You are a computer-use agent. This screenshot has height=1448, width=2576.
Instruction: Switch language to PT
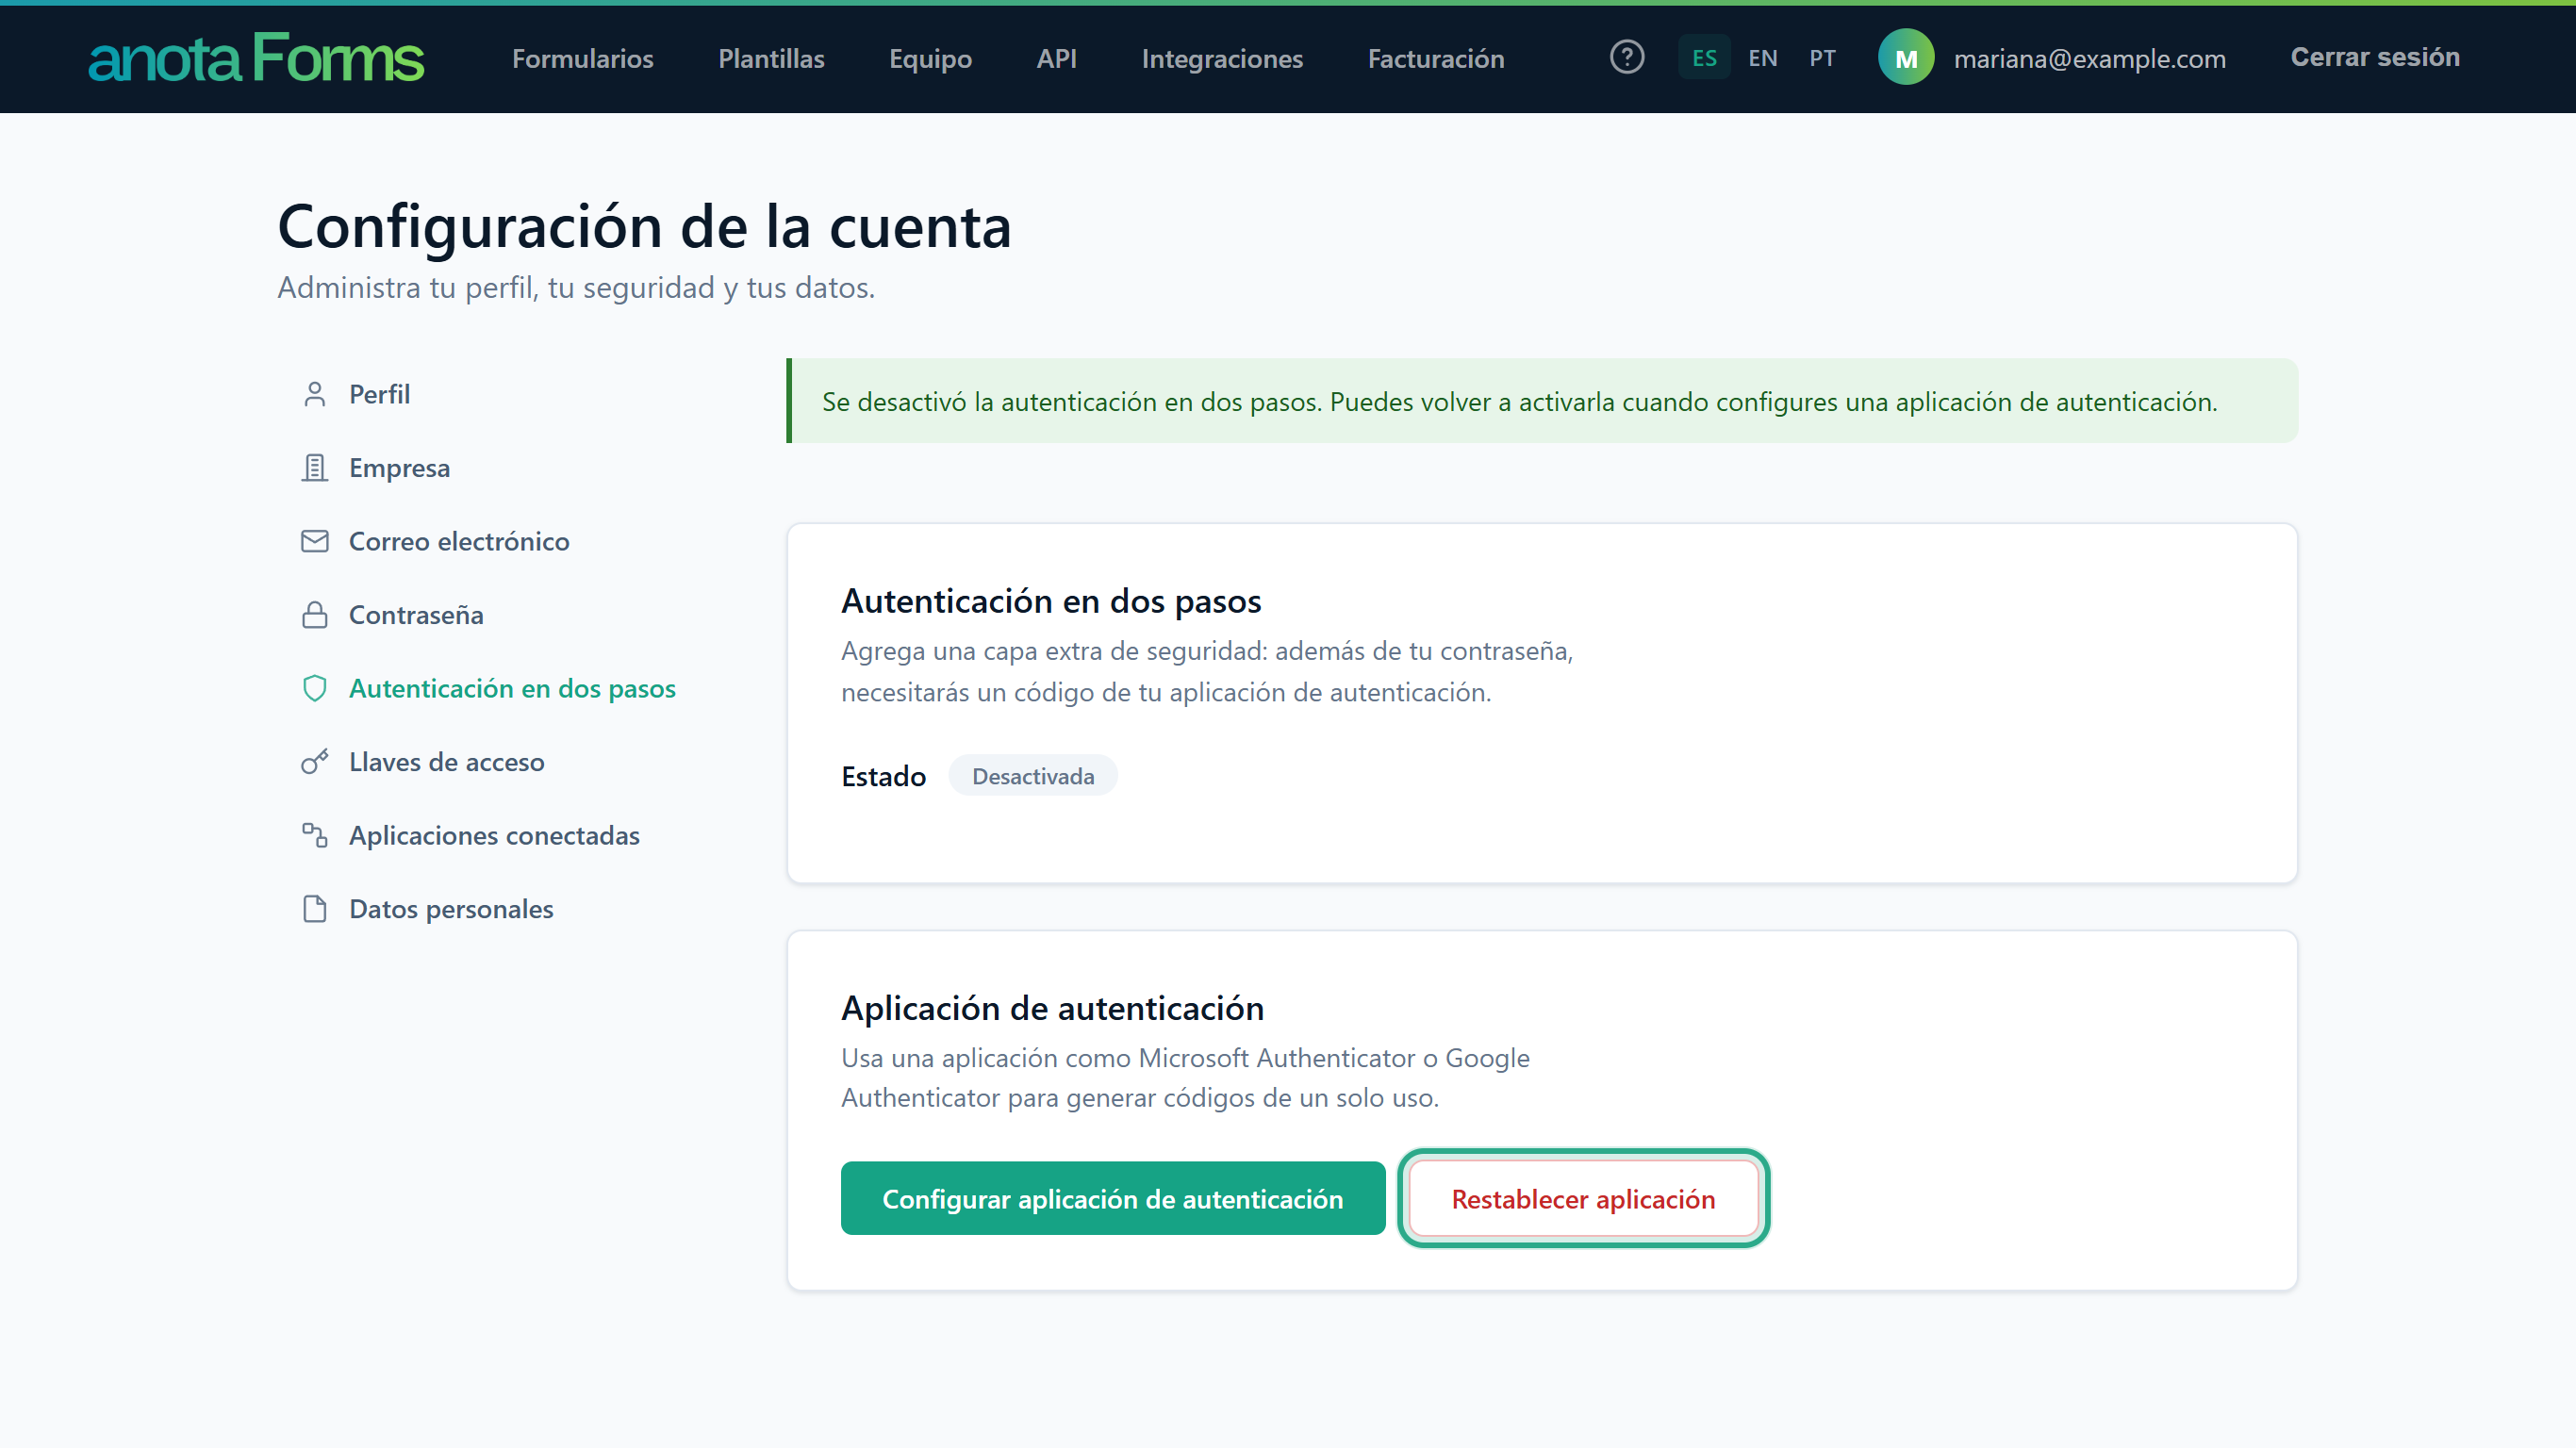[x=1822, y=58]
